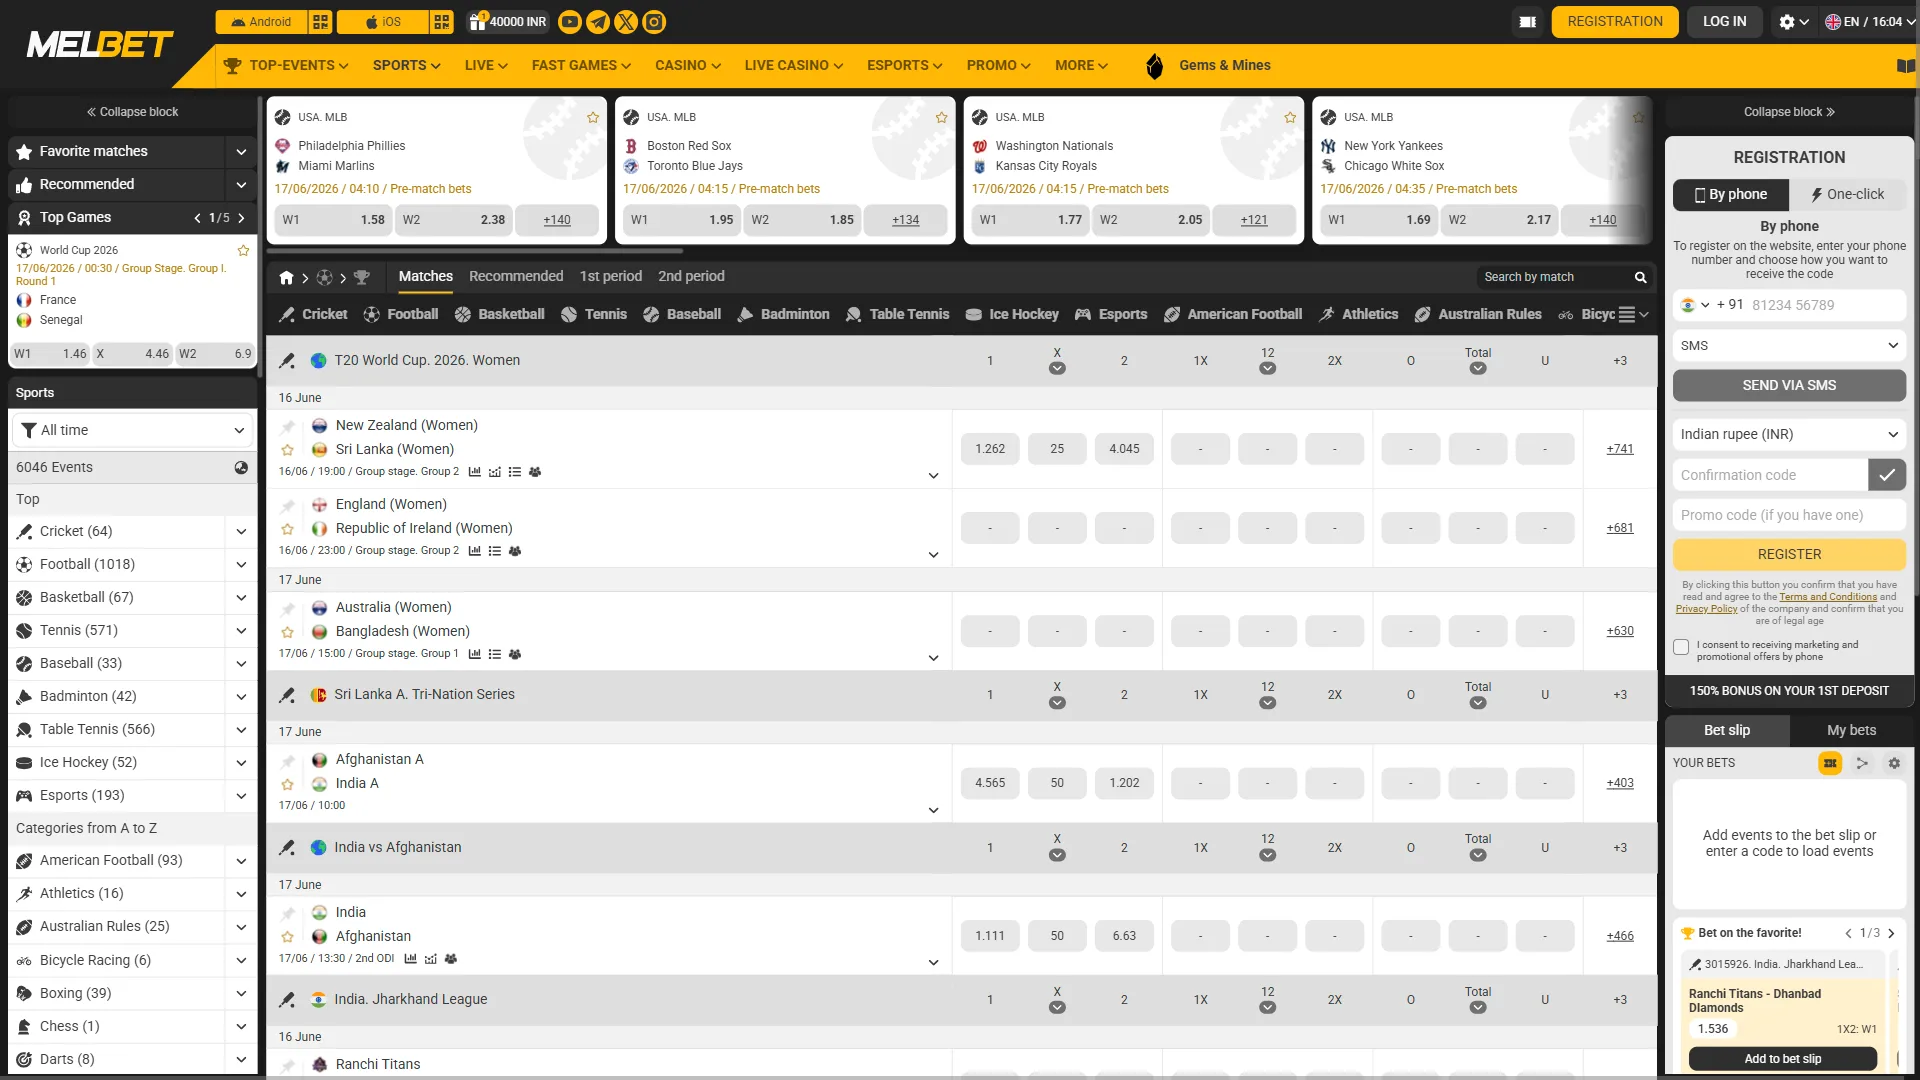Open the All time filter dropdown

tap(132, 431)
